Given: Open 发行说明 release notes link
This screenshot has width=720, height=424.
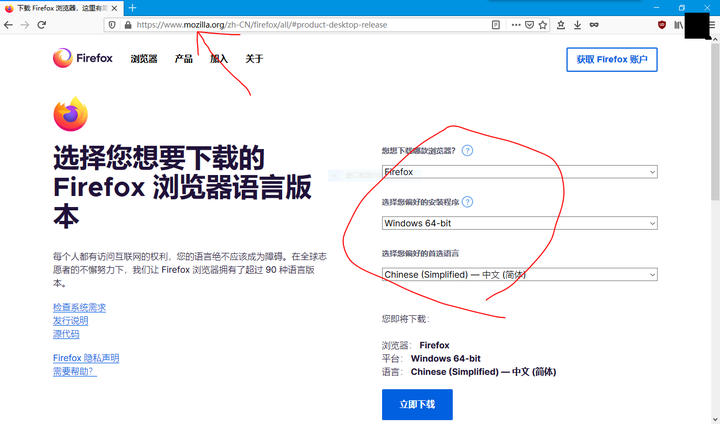Looking at the screenshot, I should [70, 321].
